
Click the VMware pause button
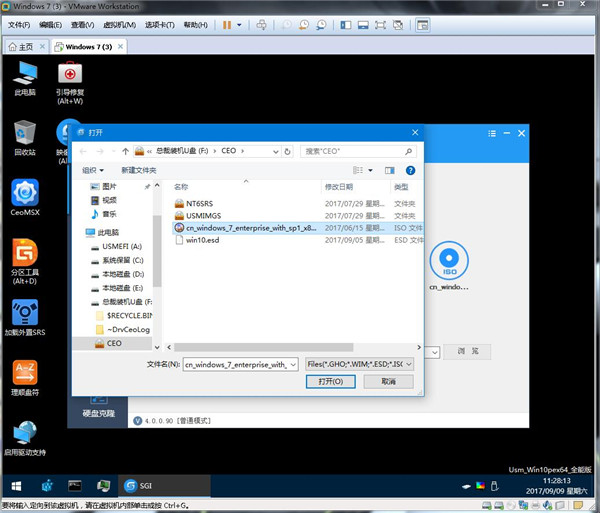coord(227,25)
